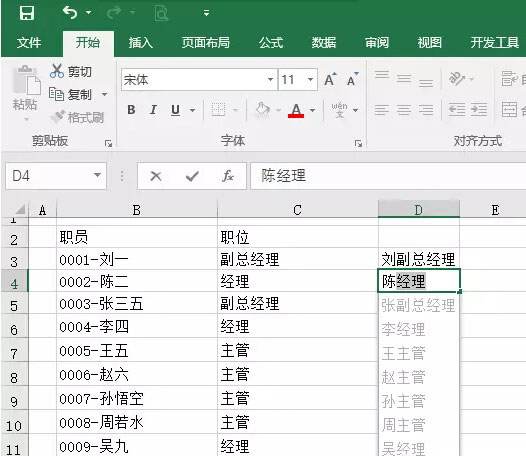
Task: Open the 字体 dialog launcher
Action: 358,144
